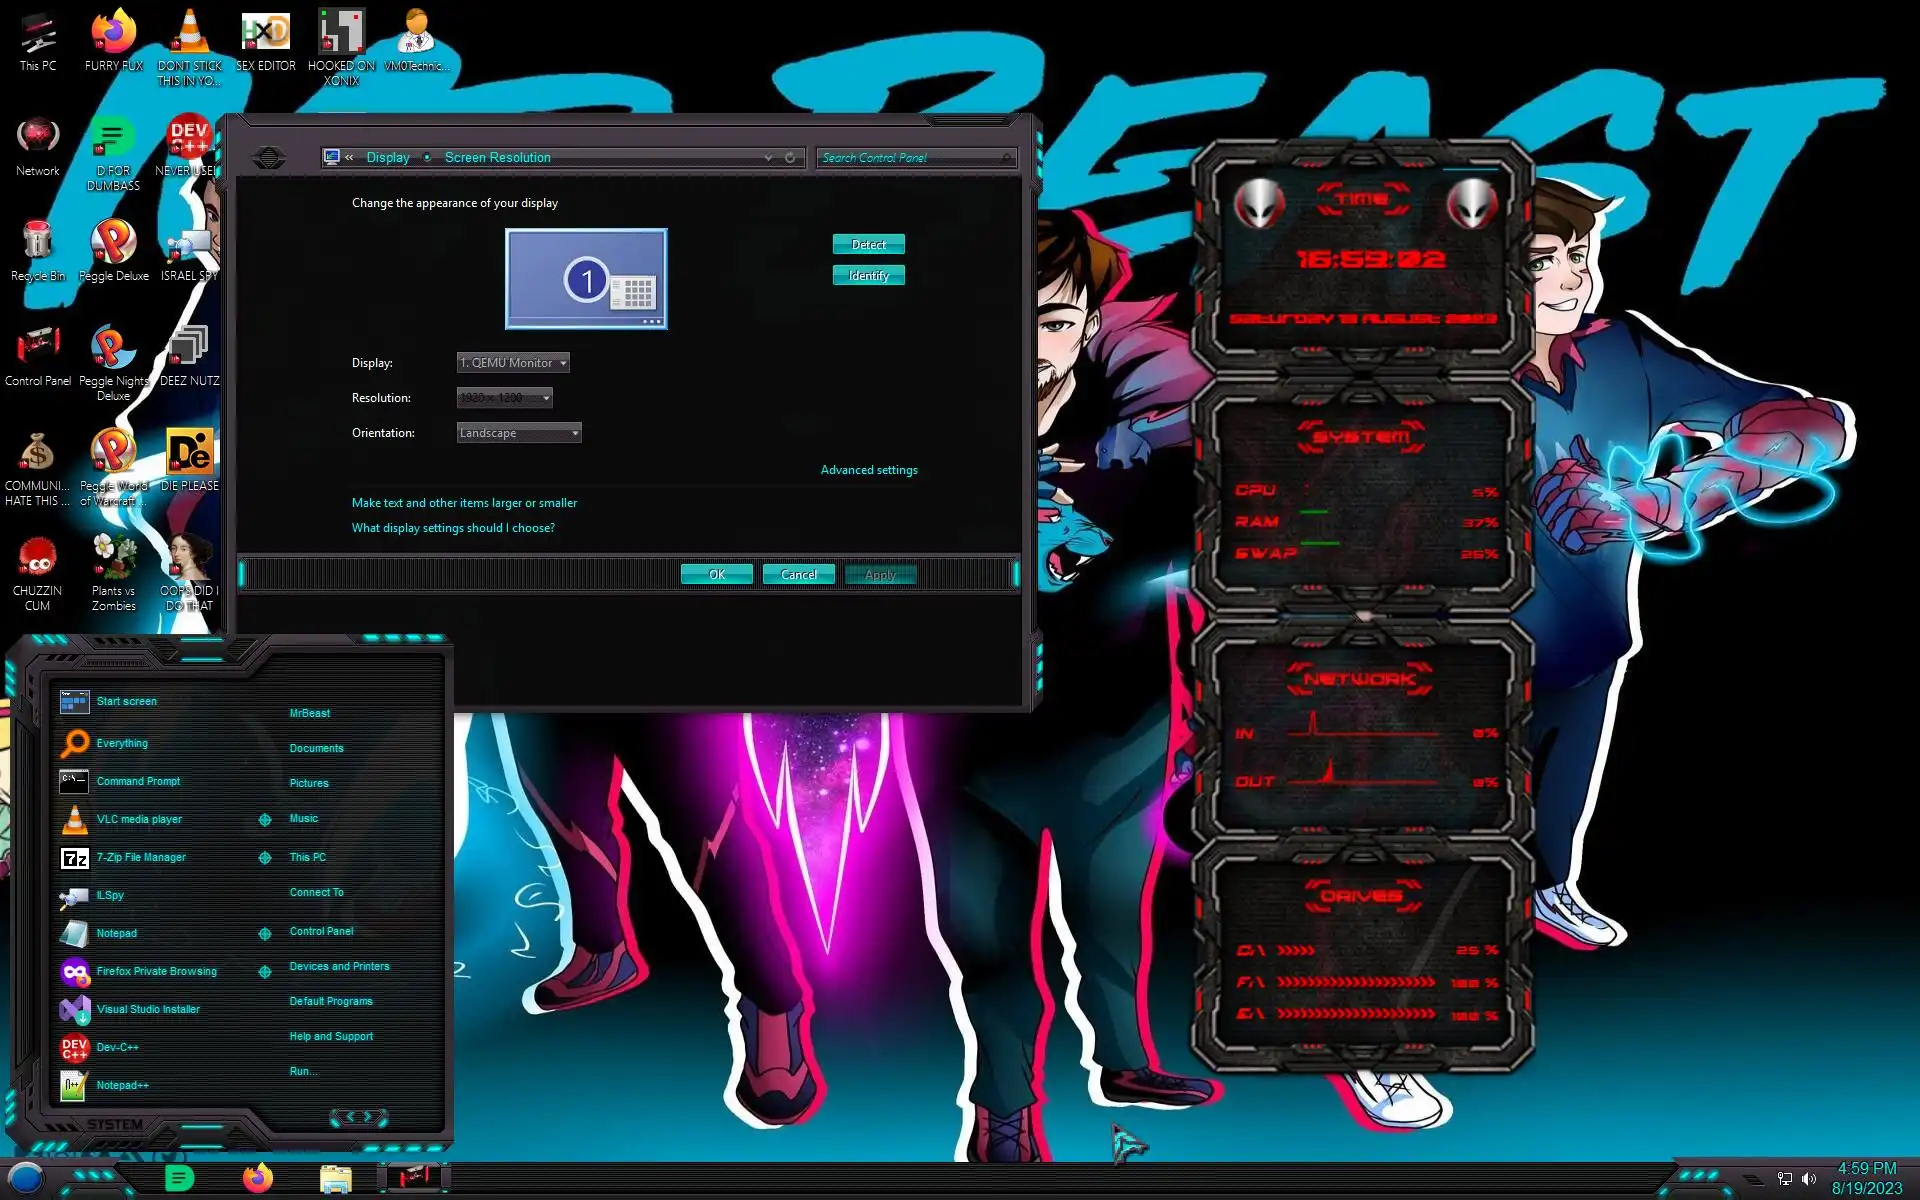Open 7-Zip File Manager from start menu
This screenshot has height=1200, width=1920.
click(x=140, y=857)
